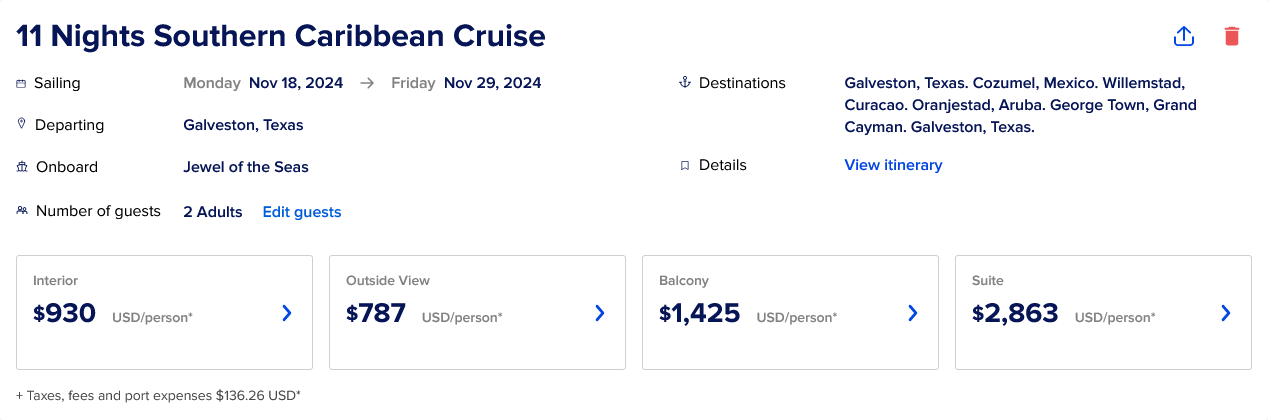Image resolution: width=1268 pixels, height=420 pixels.
Task: Click the calendar icon beside Sailing
Action: [x=21, y=84]
